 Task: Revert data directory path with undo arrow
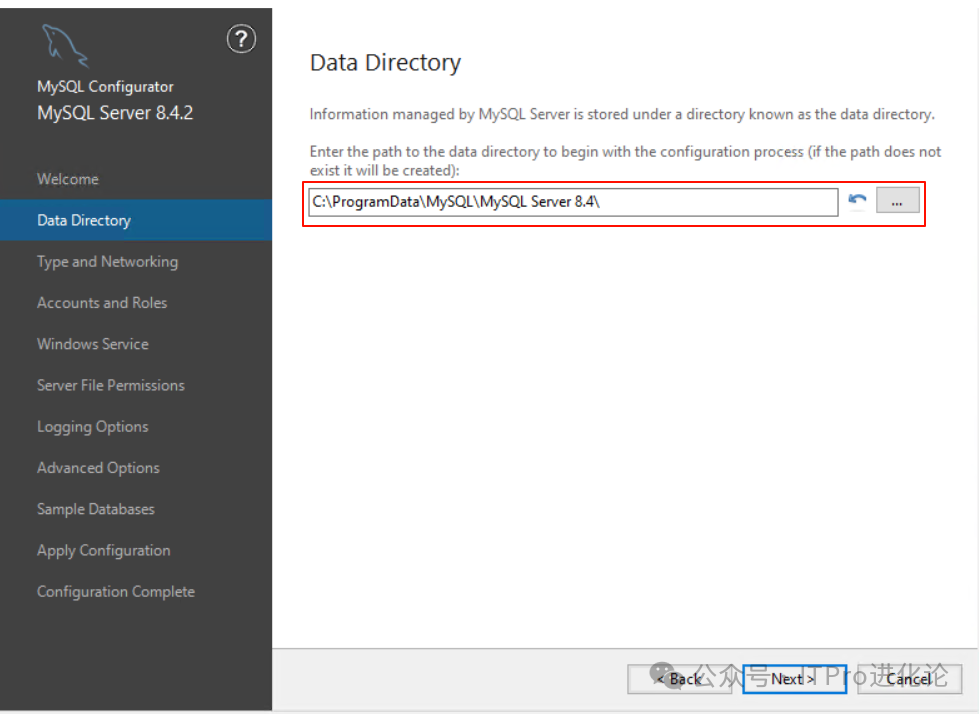tap(857, 200)
